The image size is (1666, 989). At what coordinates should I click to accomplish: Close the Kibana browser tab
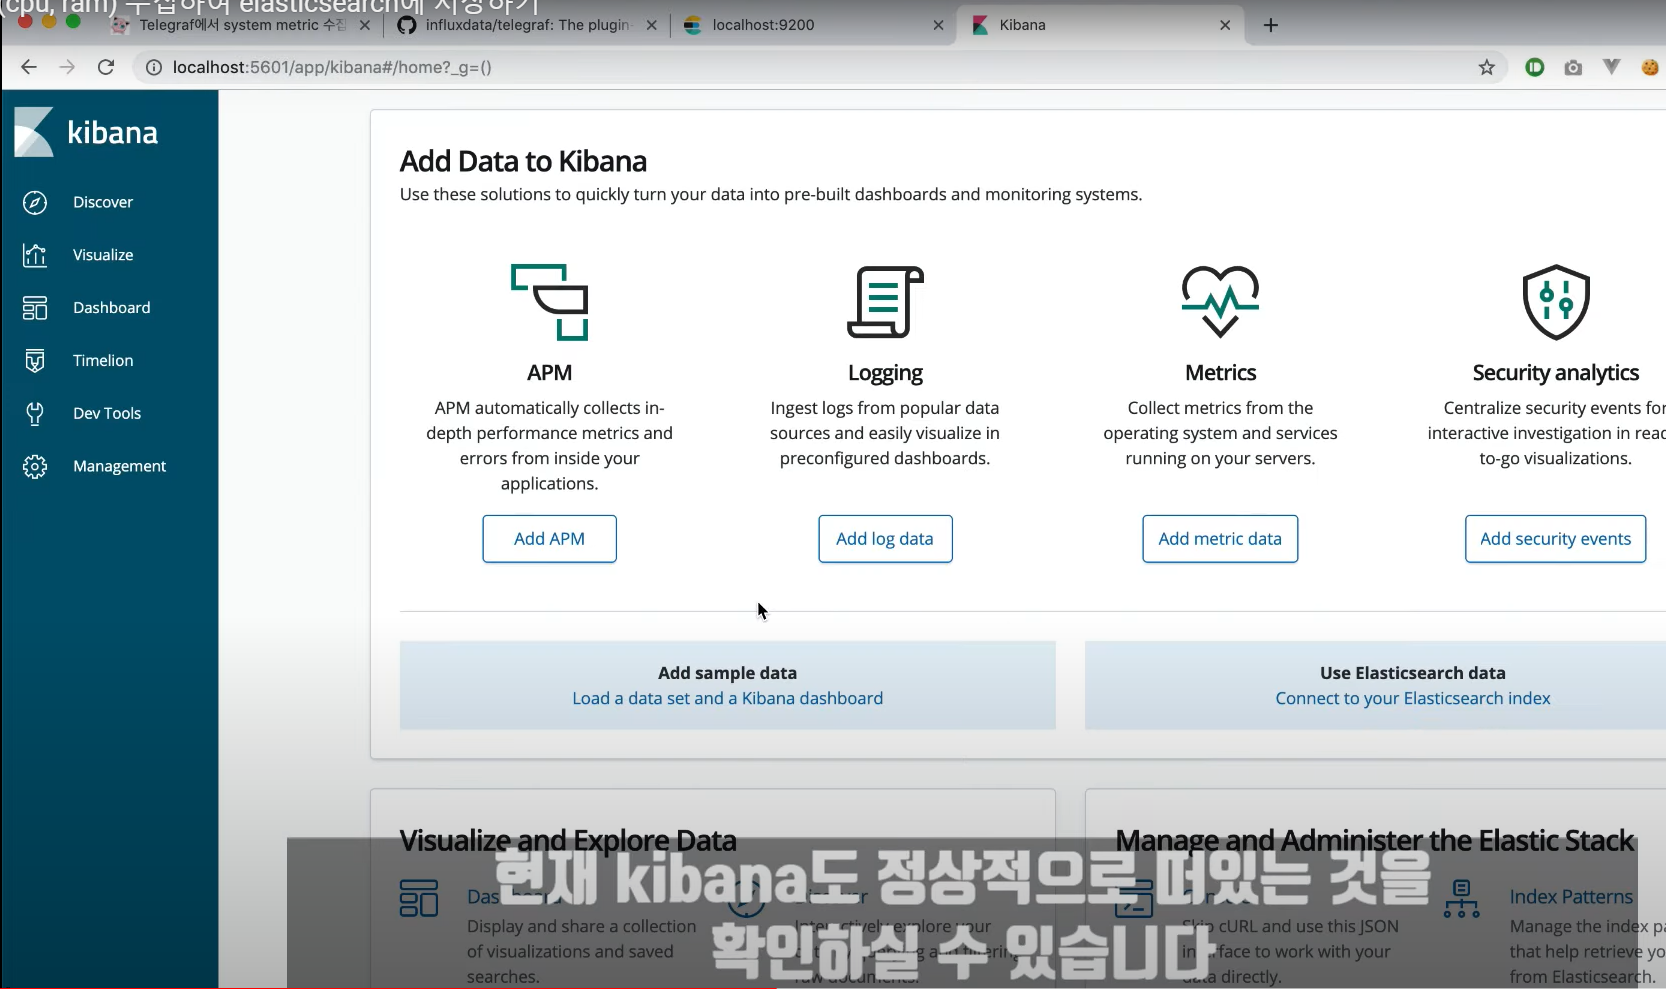pos(1225,25)
